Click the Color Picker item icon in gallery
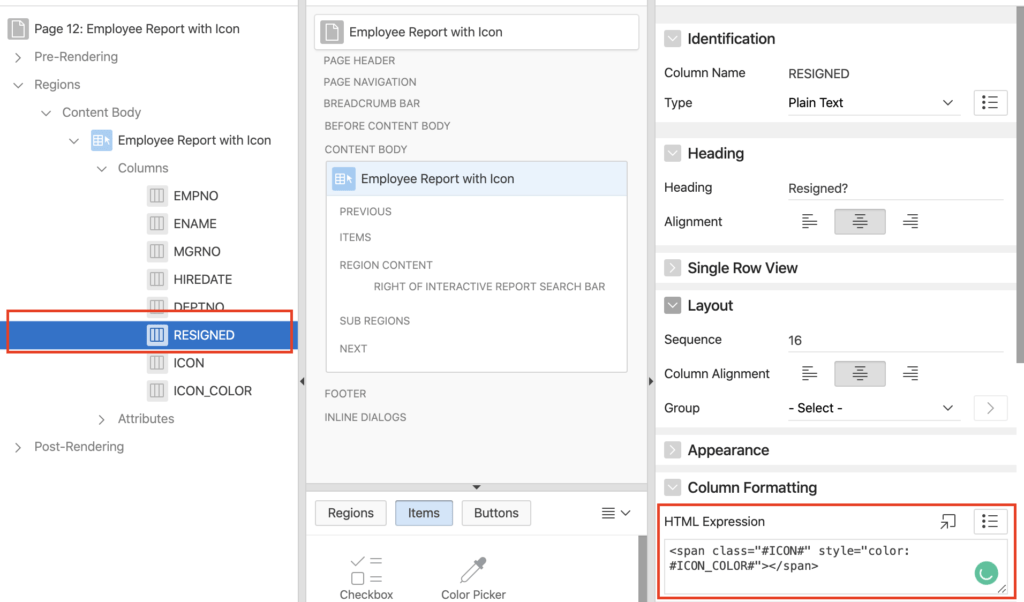This screenshot has height=602, width=1024. pos(473,569)
